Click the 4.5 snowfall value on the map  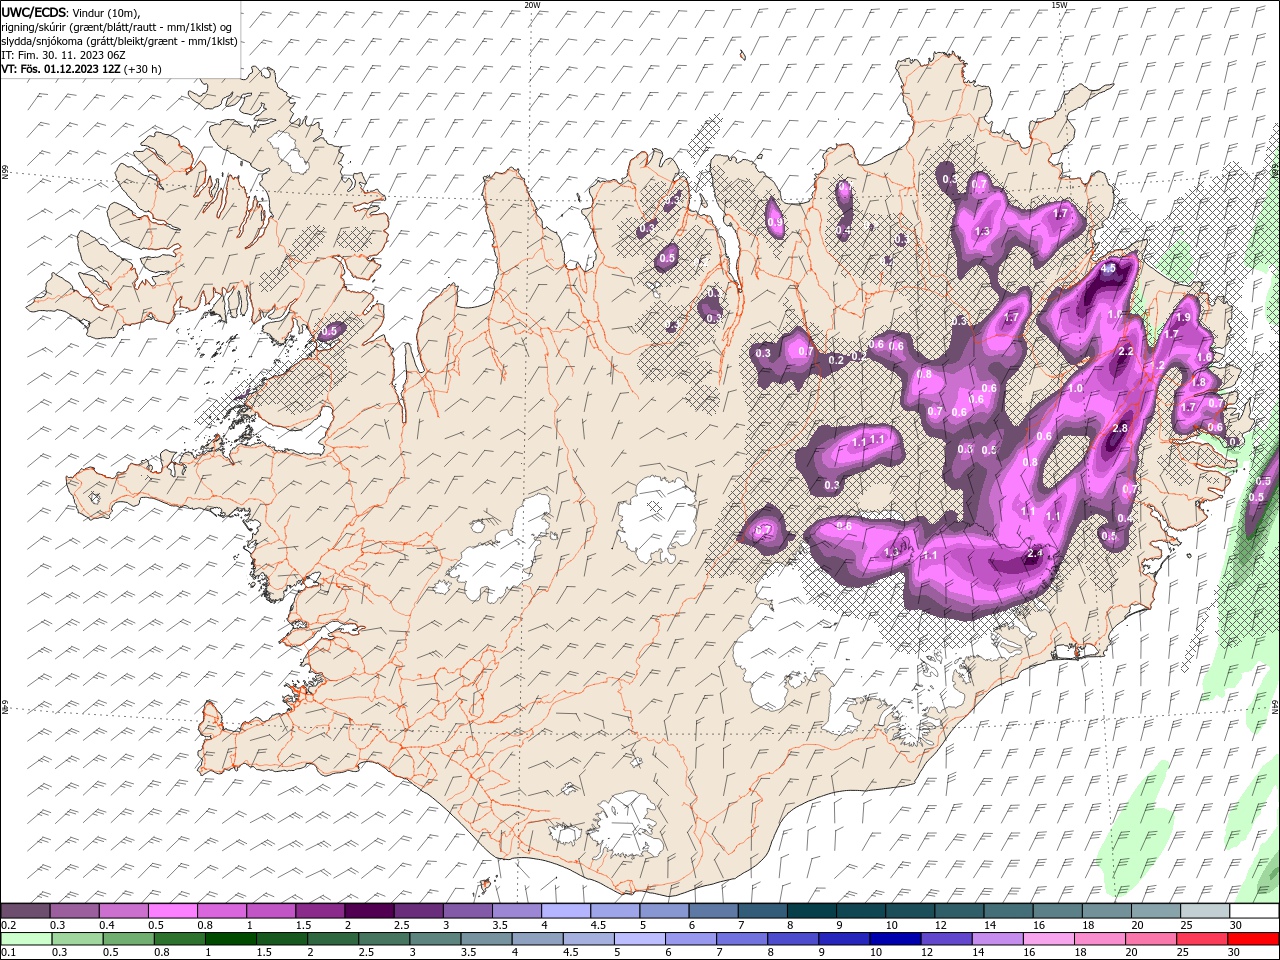[x=1108, y=268]
